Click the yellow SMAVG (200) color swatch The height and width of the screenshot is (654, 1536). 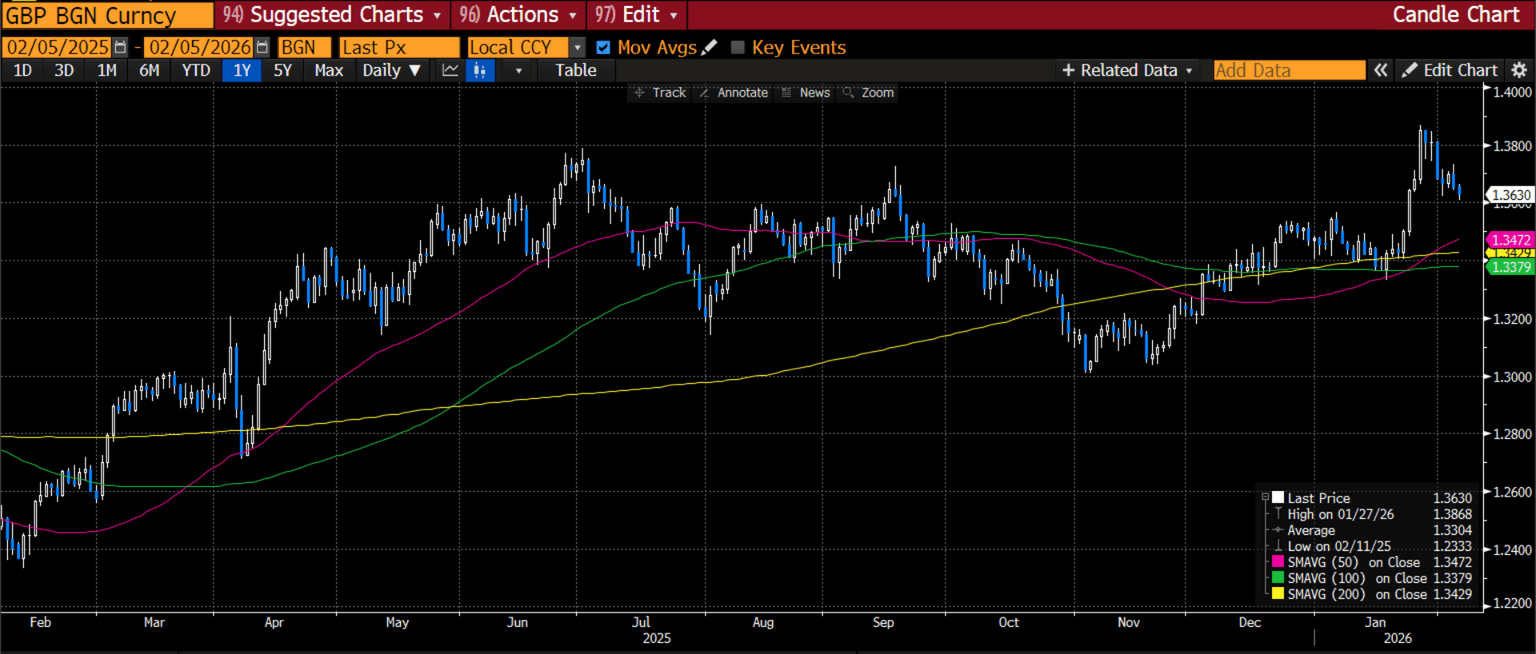[x=1278, y=594]
